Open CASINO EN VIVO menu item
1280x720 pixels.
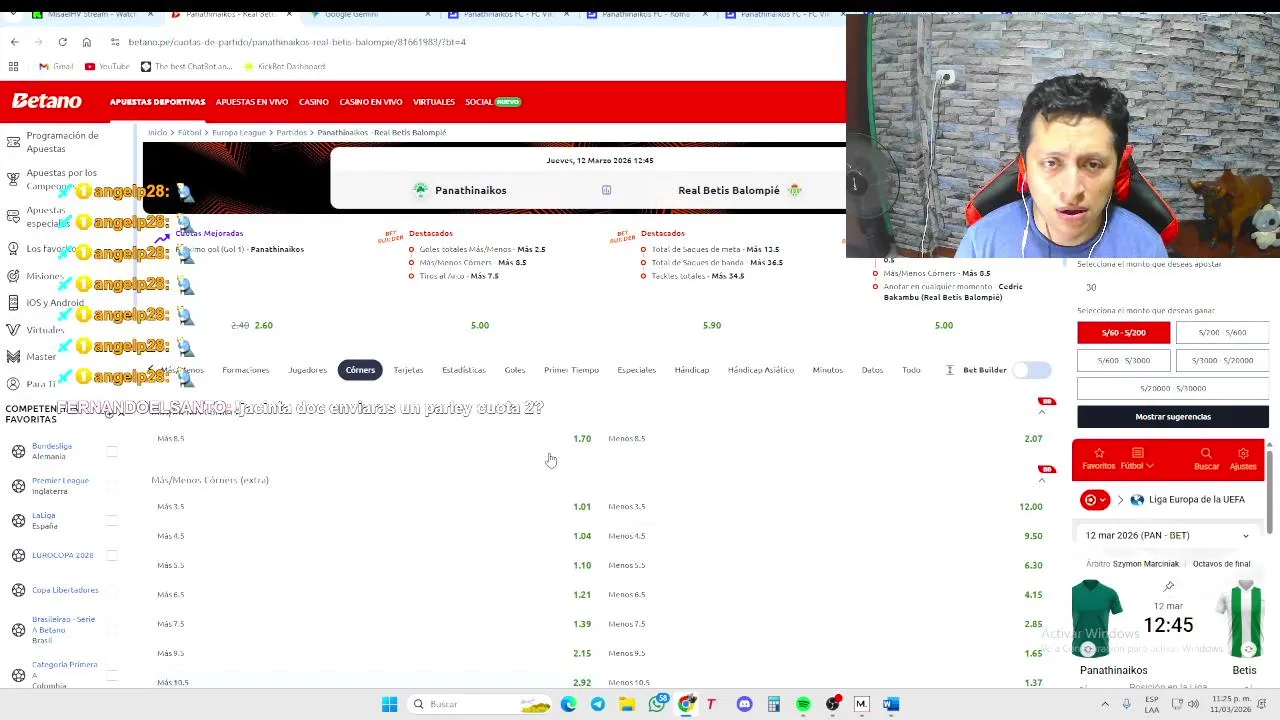point(370,102)
